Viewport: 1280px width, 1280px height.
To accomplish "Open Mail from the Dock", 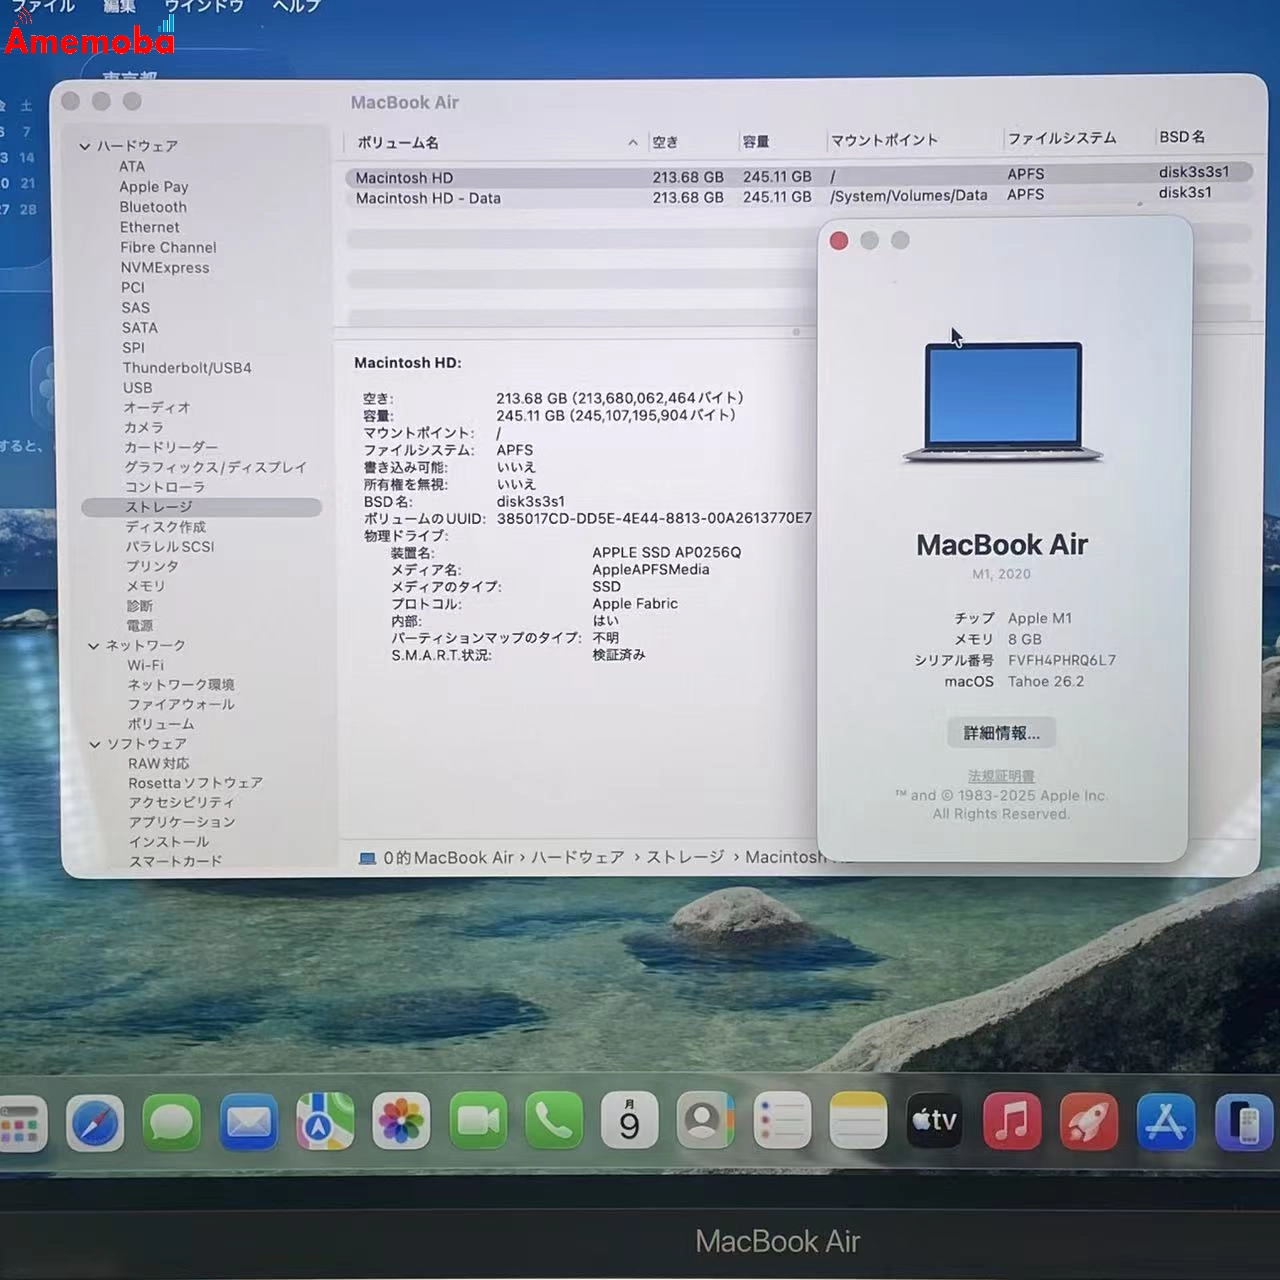I will coord(248,1122).
